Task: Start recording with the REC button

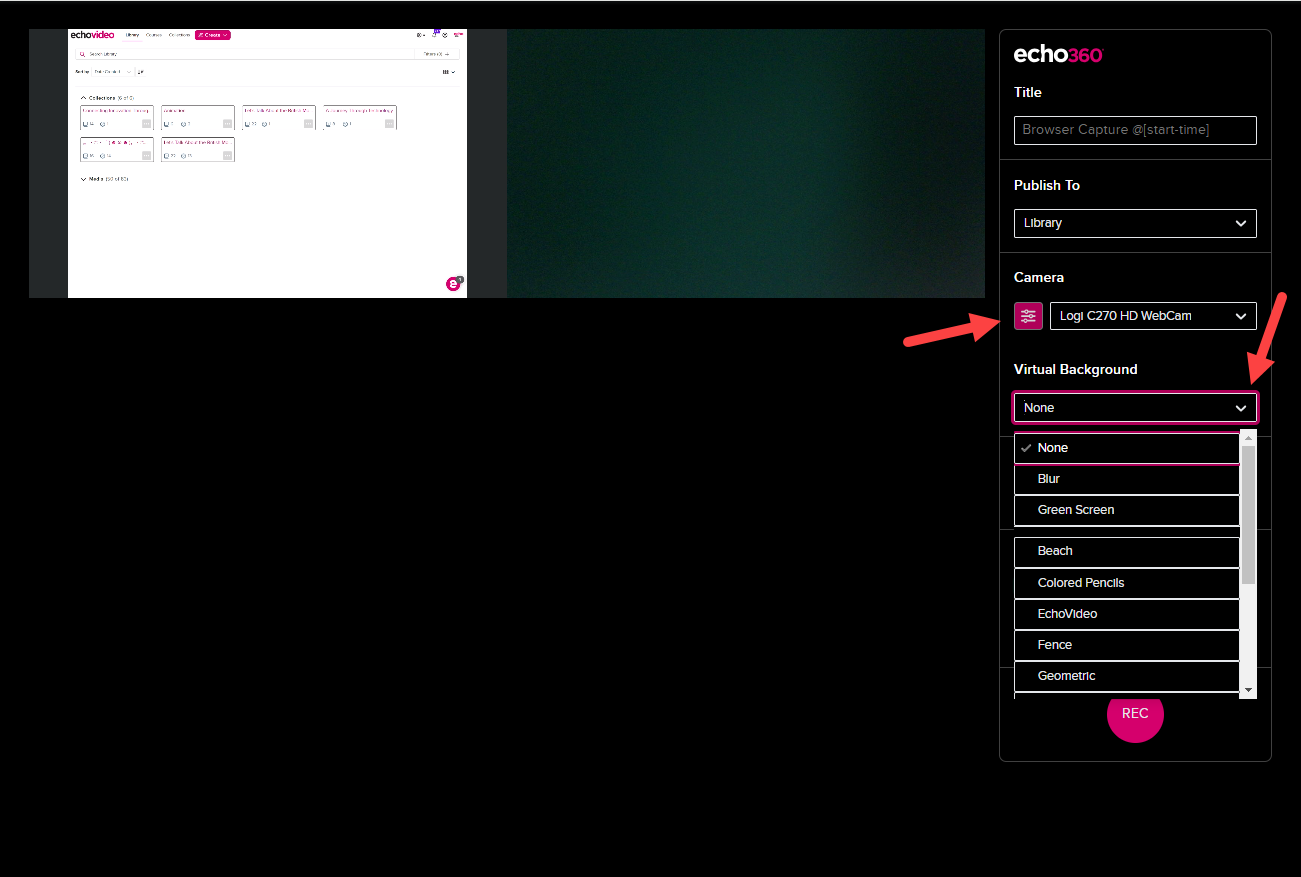Action: click(x=1135, y=714)
